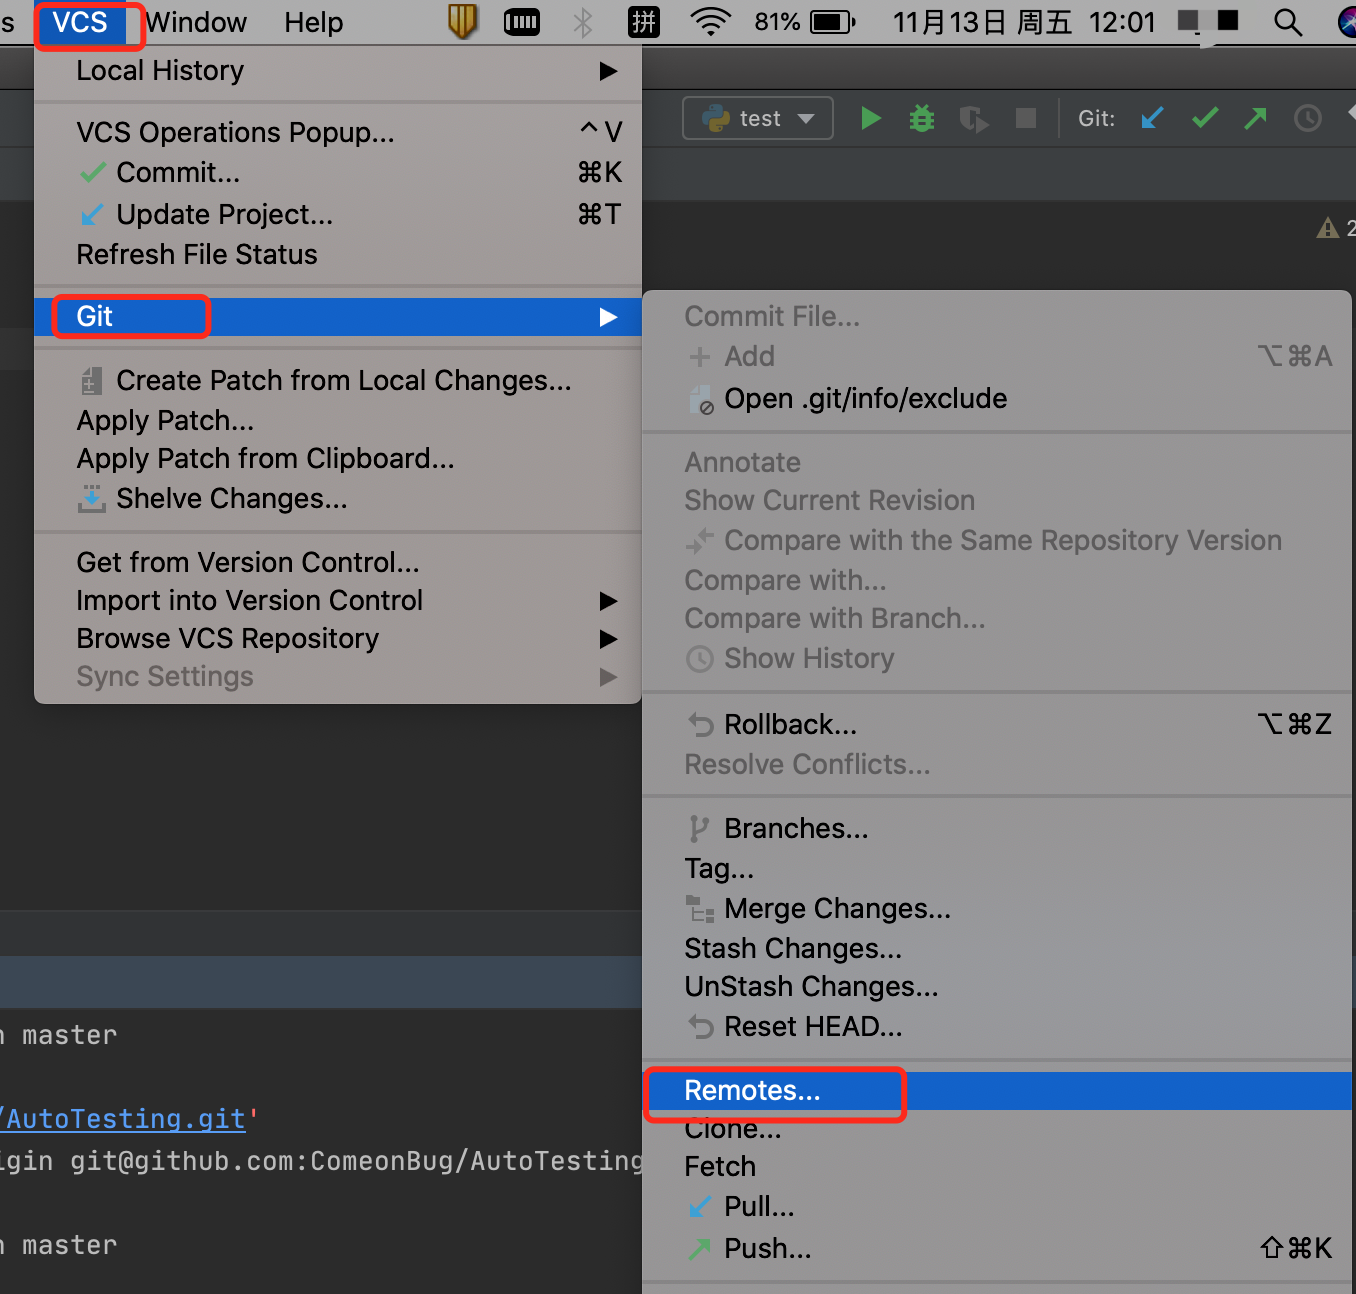Select Merge Changes...
The height and width of the screenshot is (1294, 1356).
coord(998,909)
